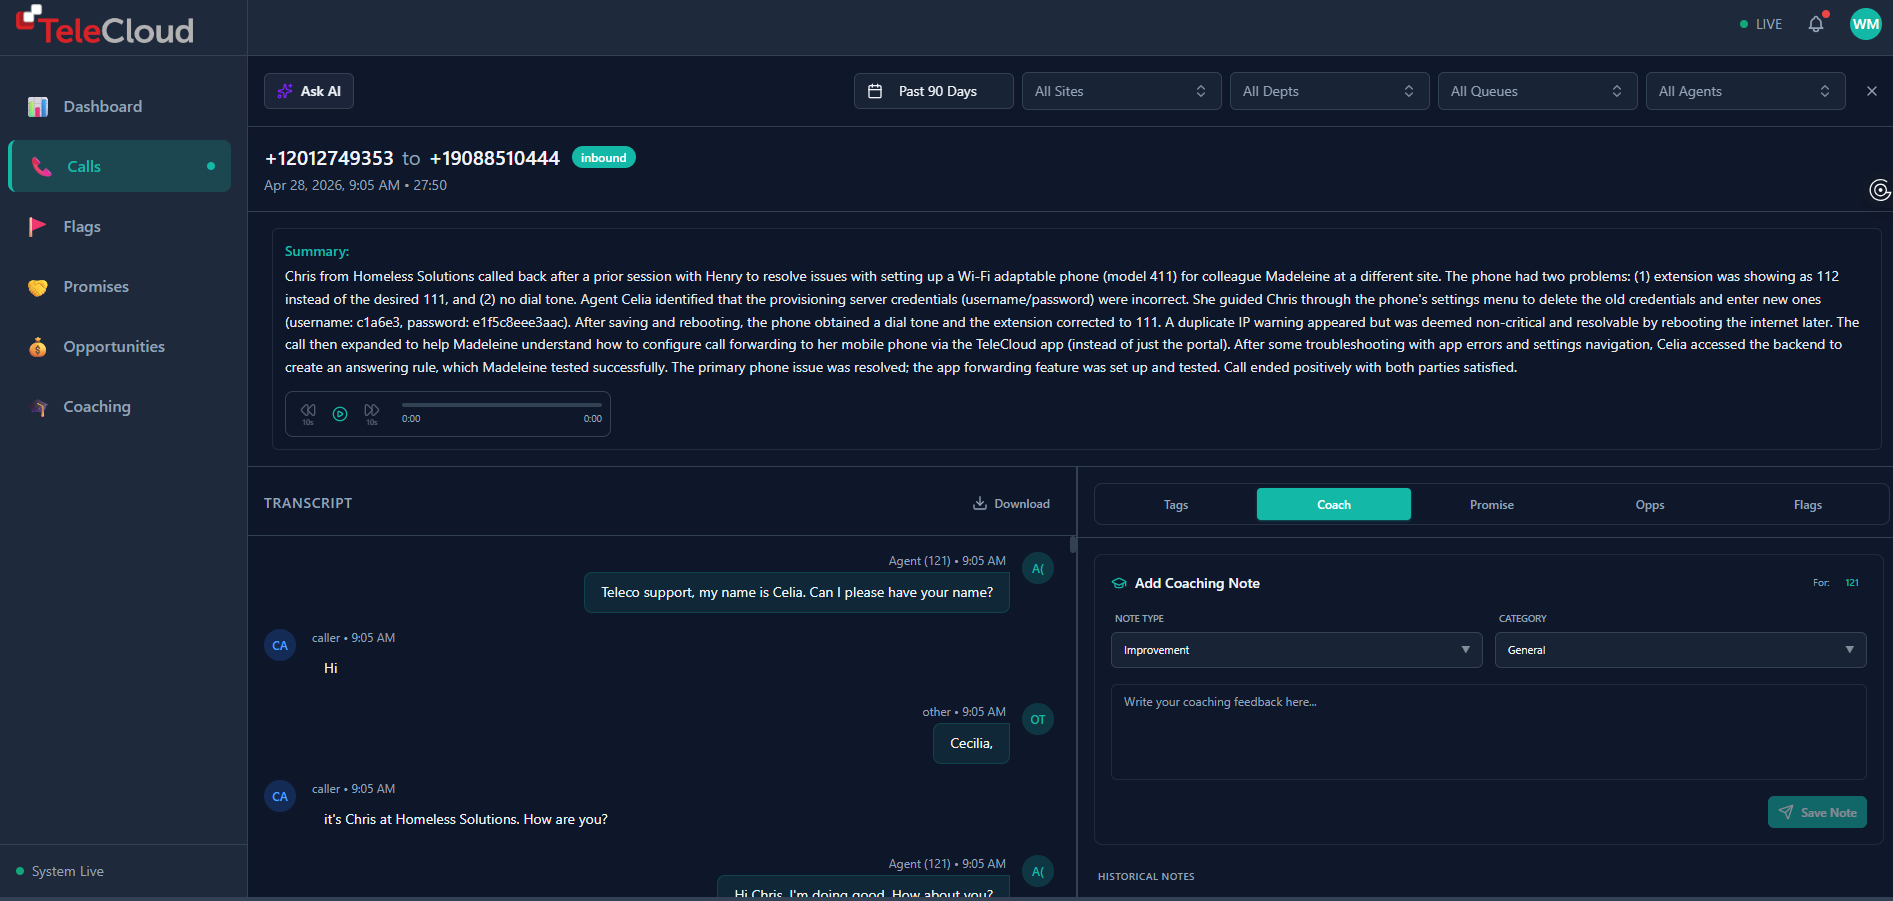The width and height of the screenshot is (1893, 901).
Task: Expand the All Depts dropdown
Action: tap(1330, 91)
